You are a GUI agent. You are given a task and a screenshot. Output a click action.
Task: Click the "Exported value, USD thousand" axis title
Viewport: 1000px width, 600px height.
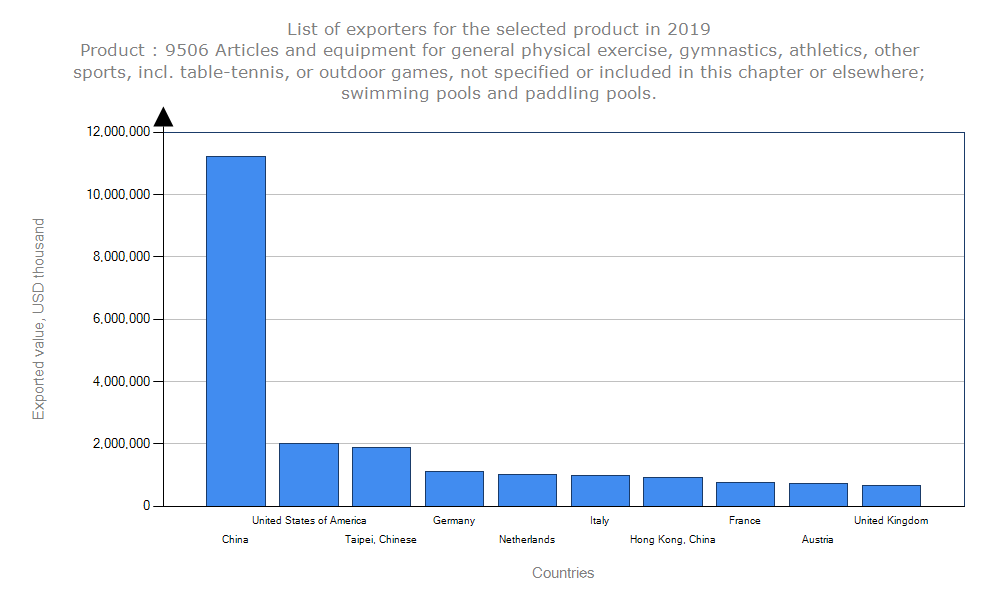pos(39,319)
